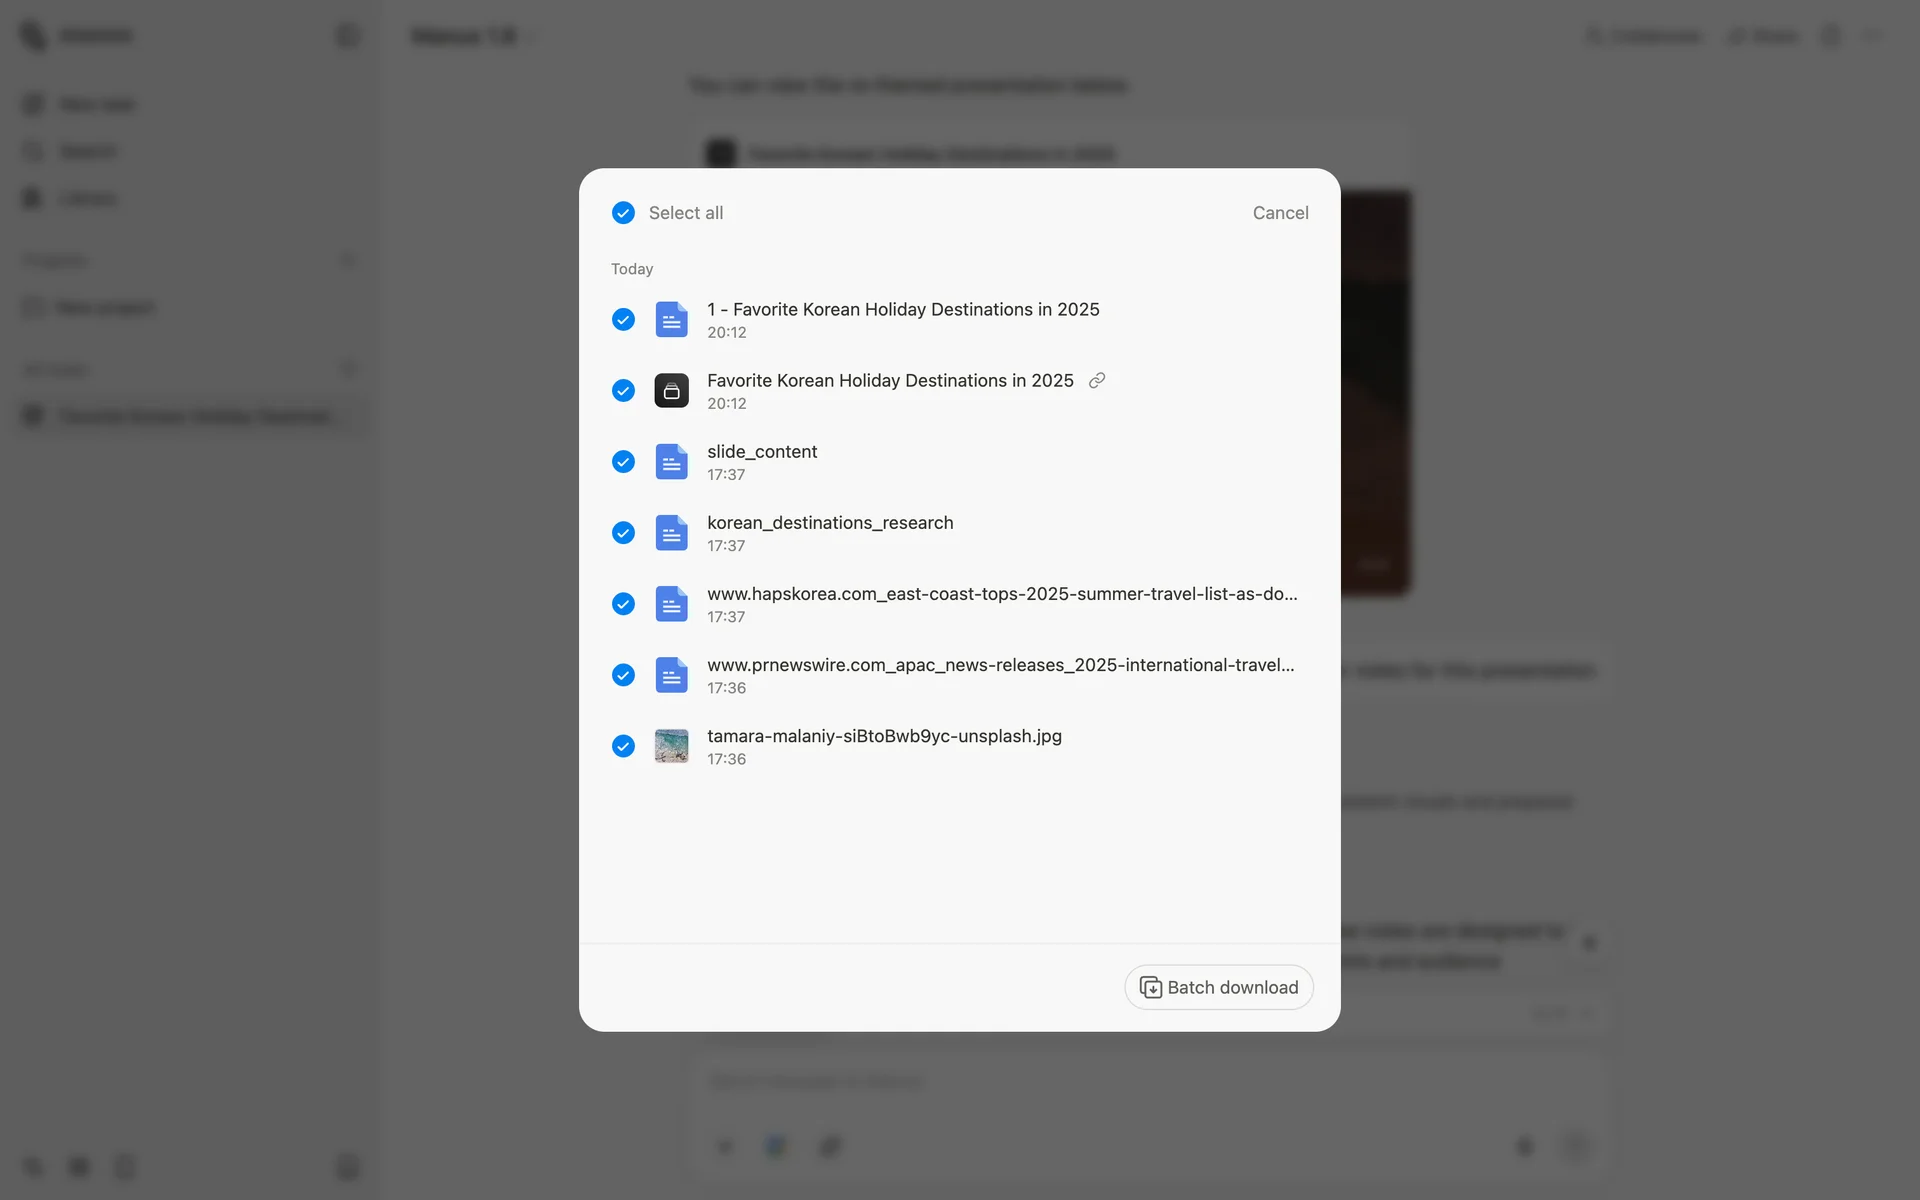Uncheck the prnewswire.com file checkbox
This screenshot has height=1200, width=1920.
pyautogui.click(x=623, y=675)
